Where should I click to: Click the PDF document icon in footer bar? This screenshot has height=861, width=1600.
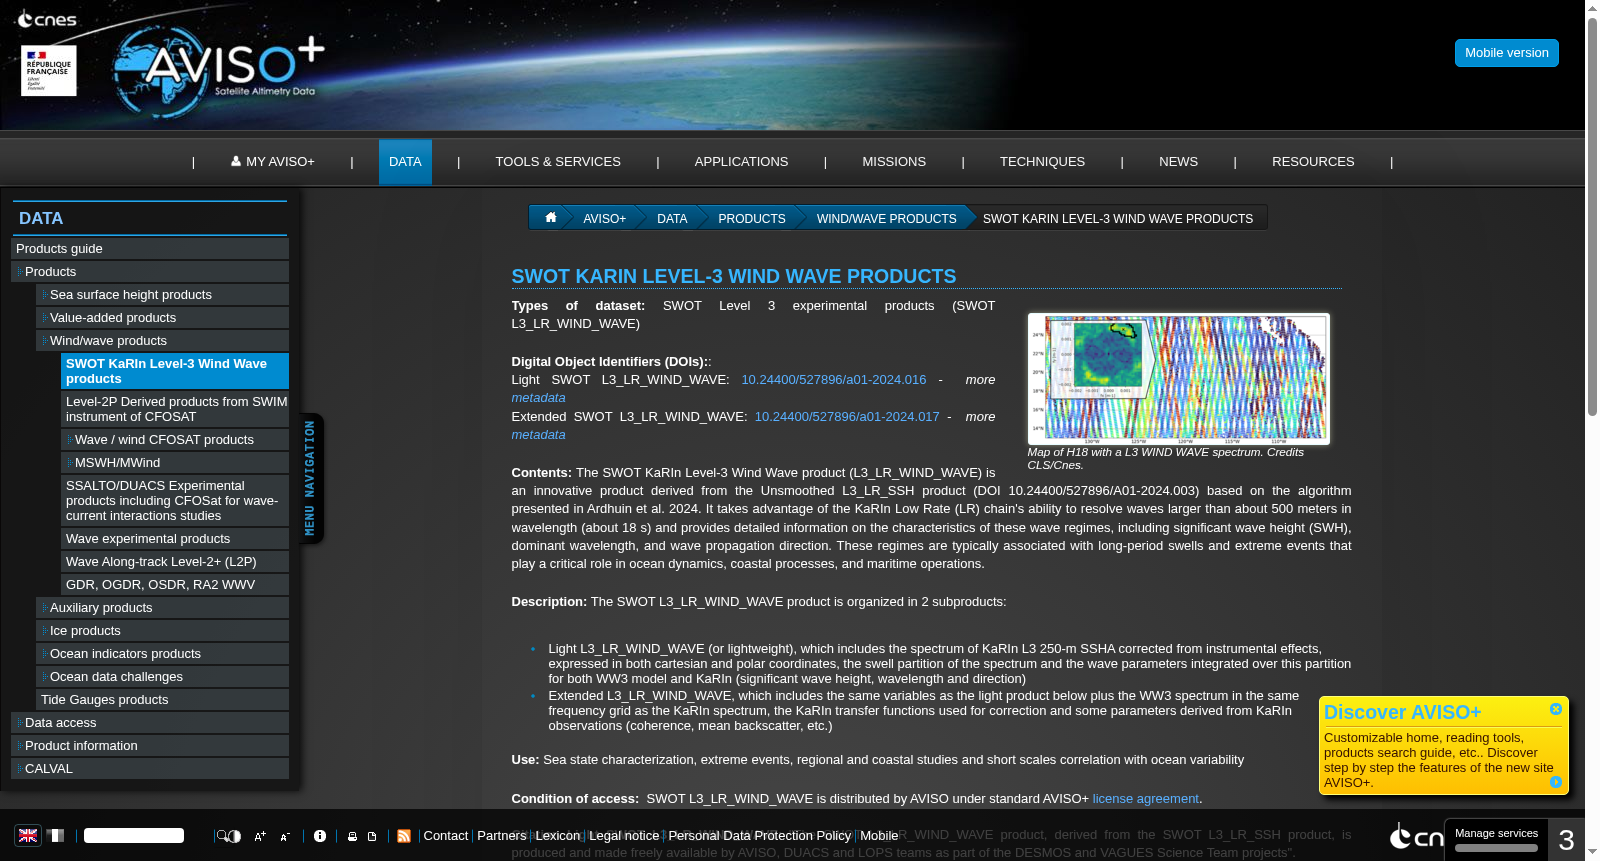coord(372,836)
